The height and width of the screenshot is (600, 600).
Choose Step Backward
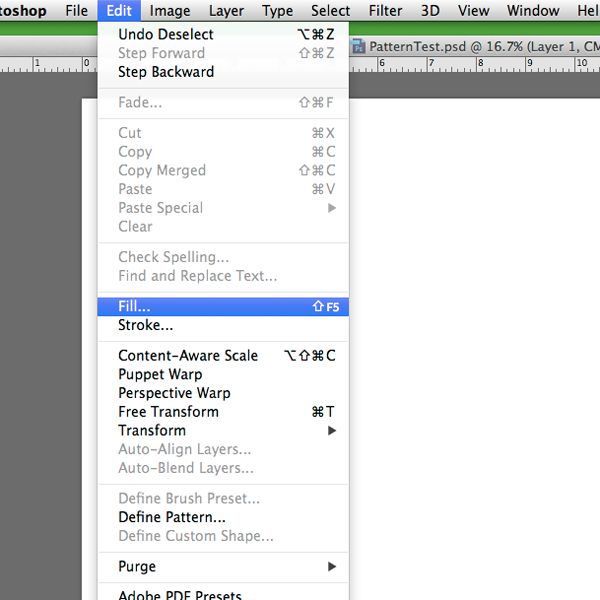(223, 72)
